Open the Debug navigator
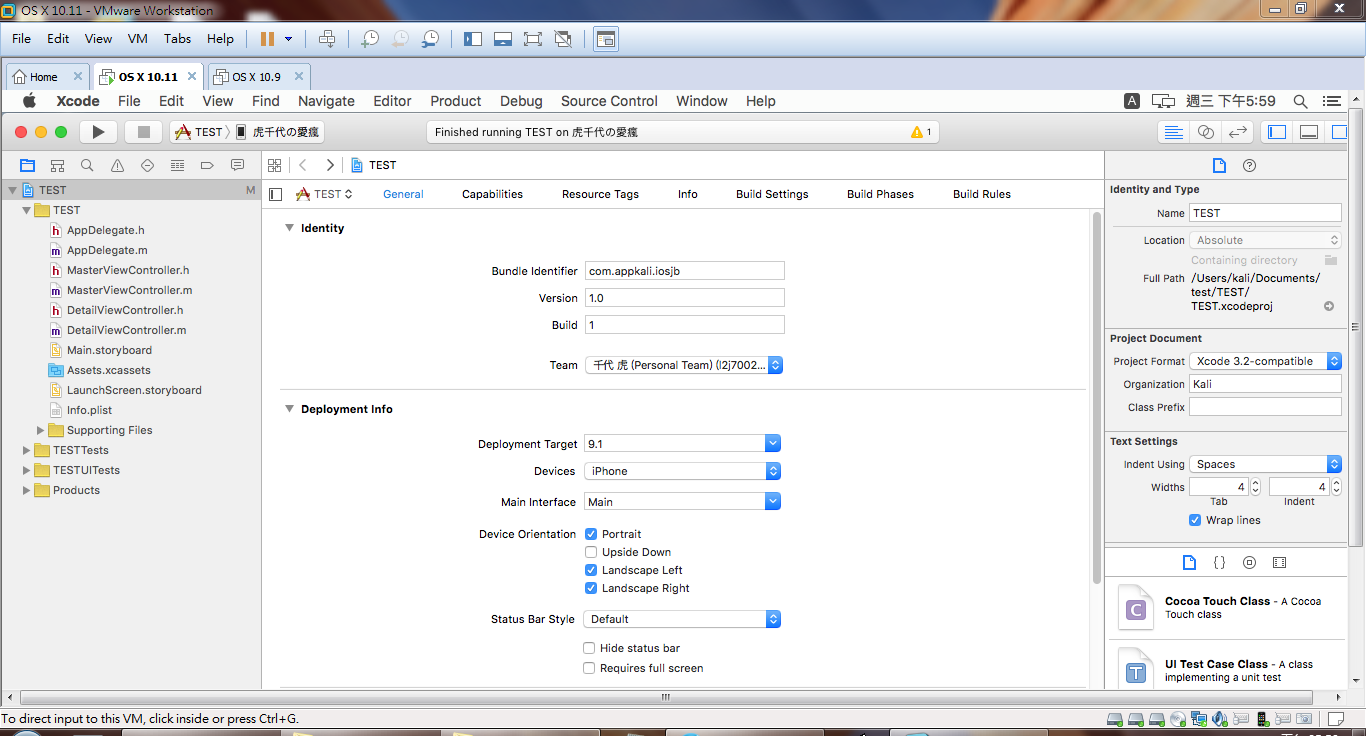1366x736 pixels. [x=177, y=165]
